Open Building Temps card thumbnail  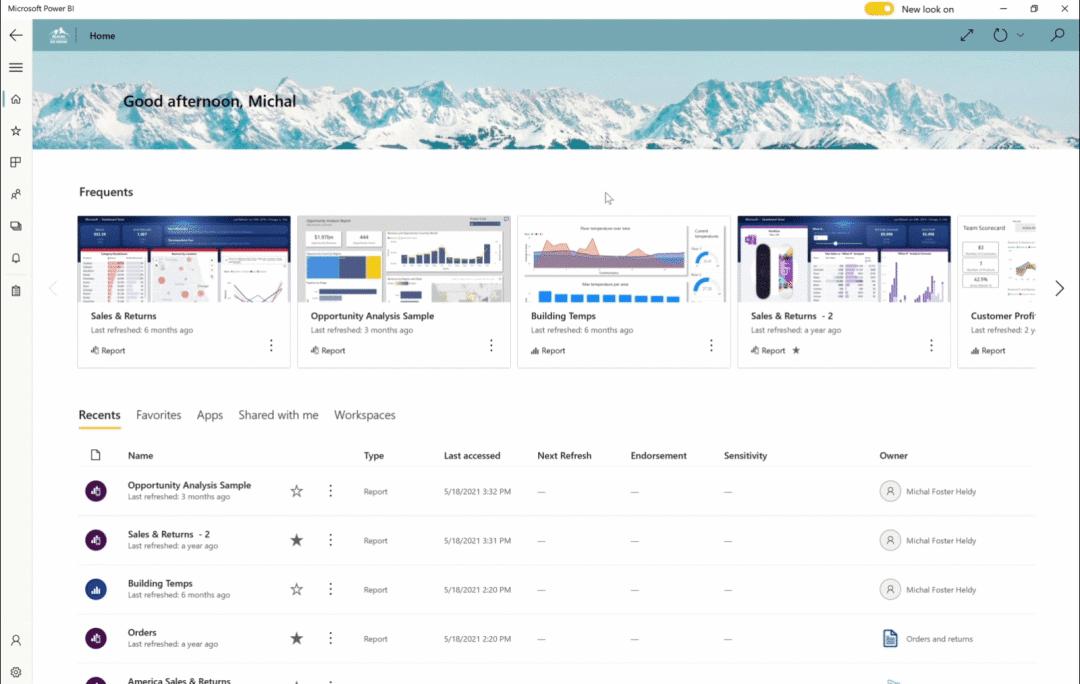pos(624,259)
